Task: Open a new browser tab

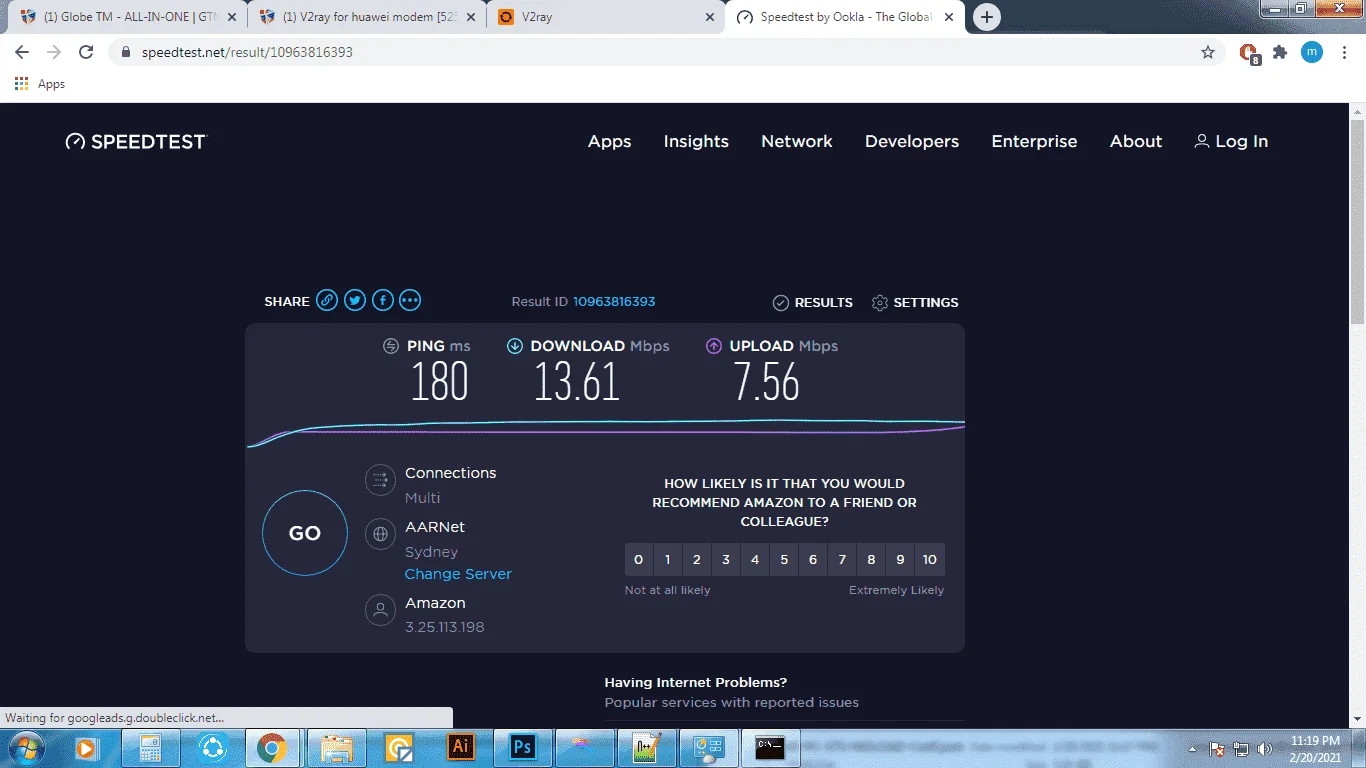Action: (x=987, y=17)
